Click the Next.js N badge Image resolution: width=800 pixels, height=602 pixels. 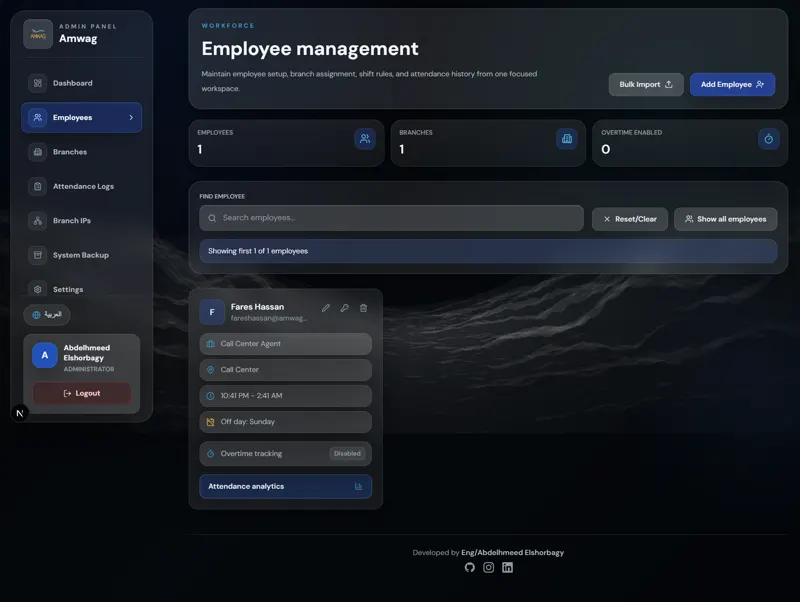pos(20,413)
